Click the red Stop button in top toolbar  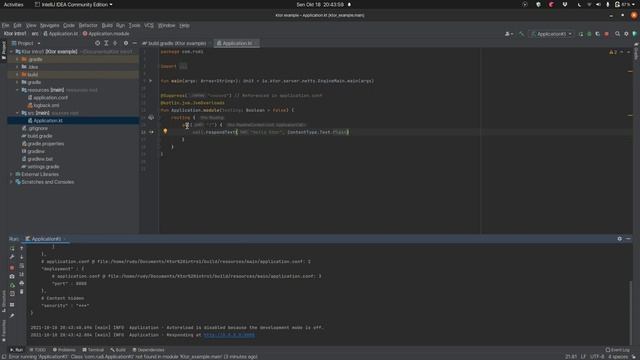tap(607, 34)
